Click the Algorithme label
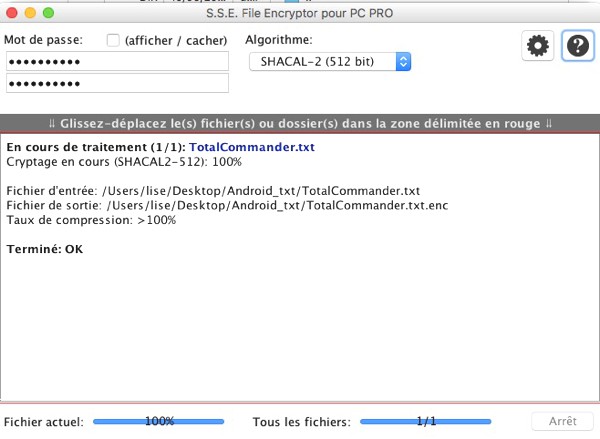 279,40
